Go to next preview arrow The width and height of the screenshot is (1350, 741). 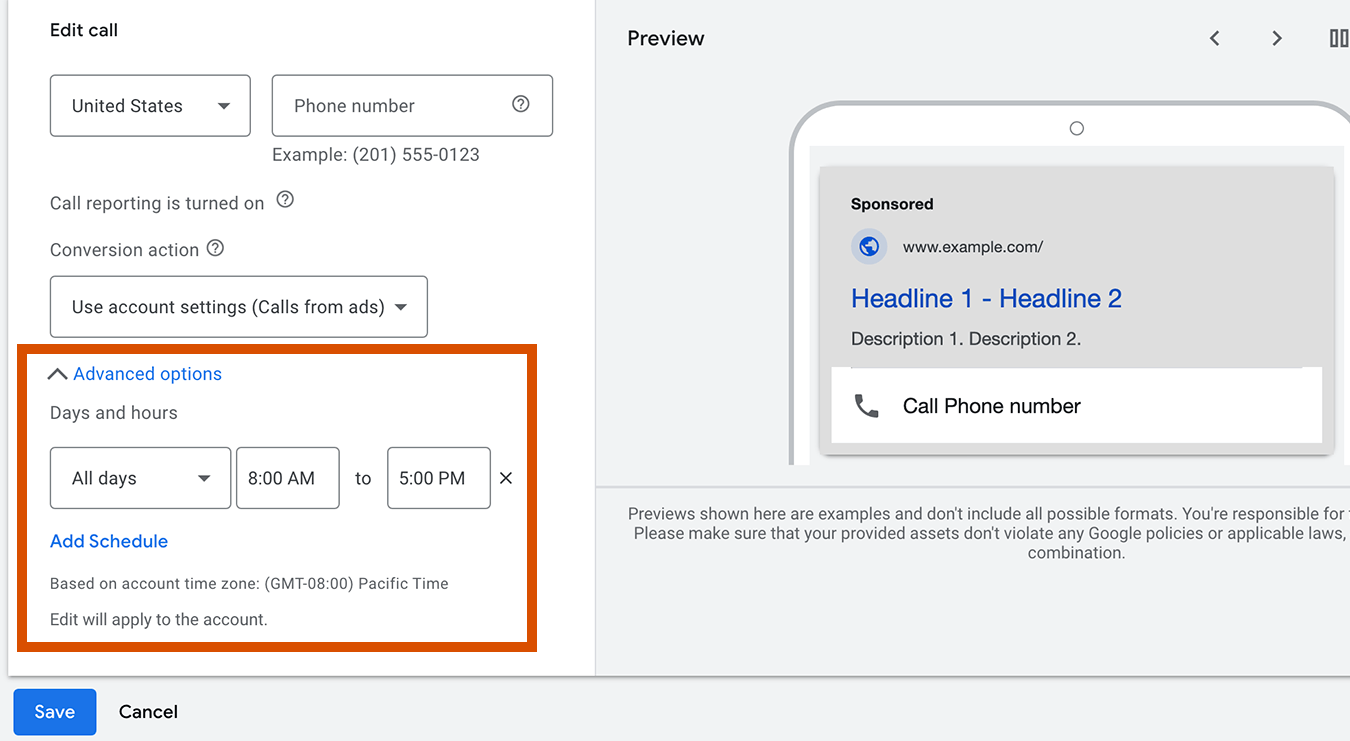(1277, 38)
